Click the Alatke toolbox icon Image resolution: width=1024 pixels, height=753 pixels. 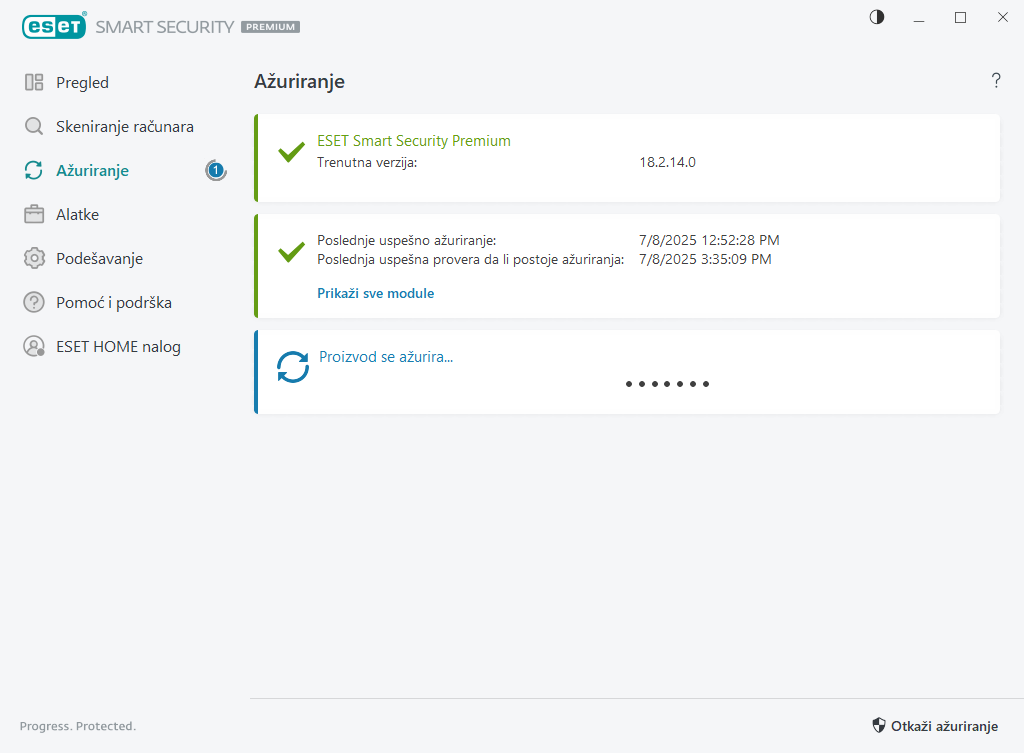pyautogui.click(x=34, y=215)
